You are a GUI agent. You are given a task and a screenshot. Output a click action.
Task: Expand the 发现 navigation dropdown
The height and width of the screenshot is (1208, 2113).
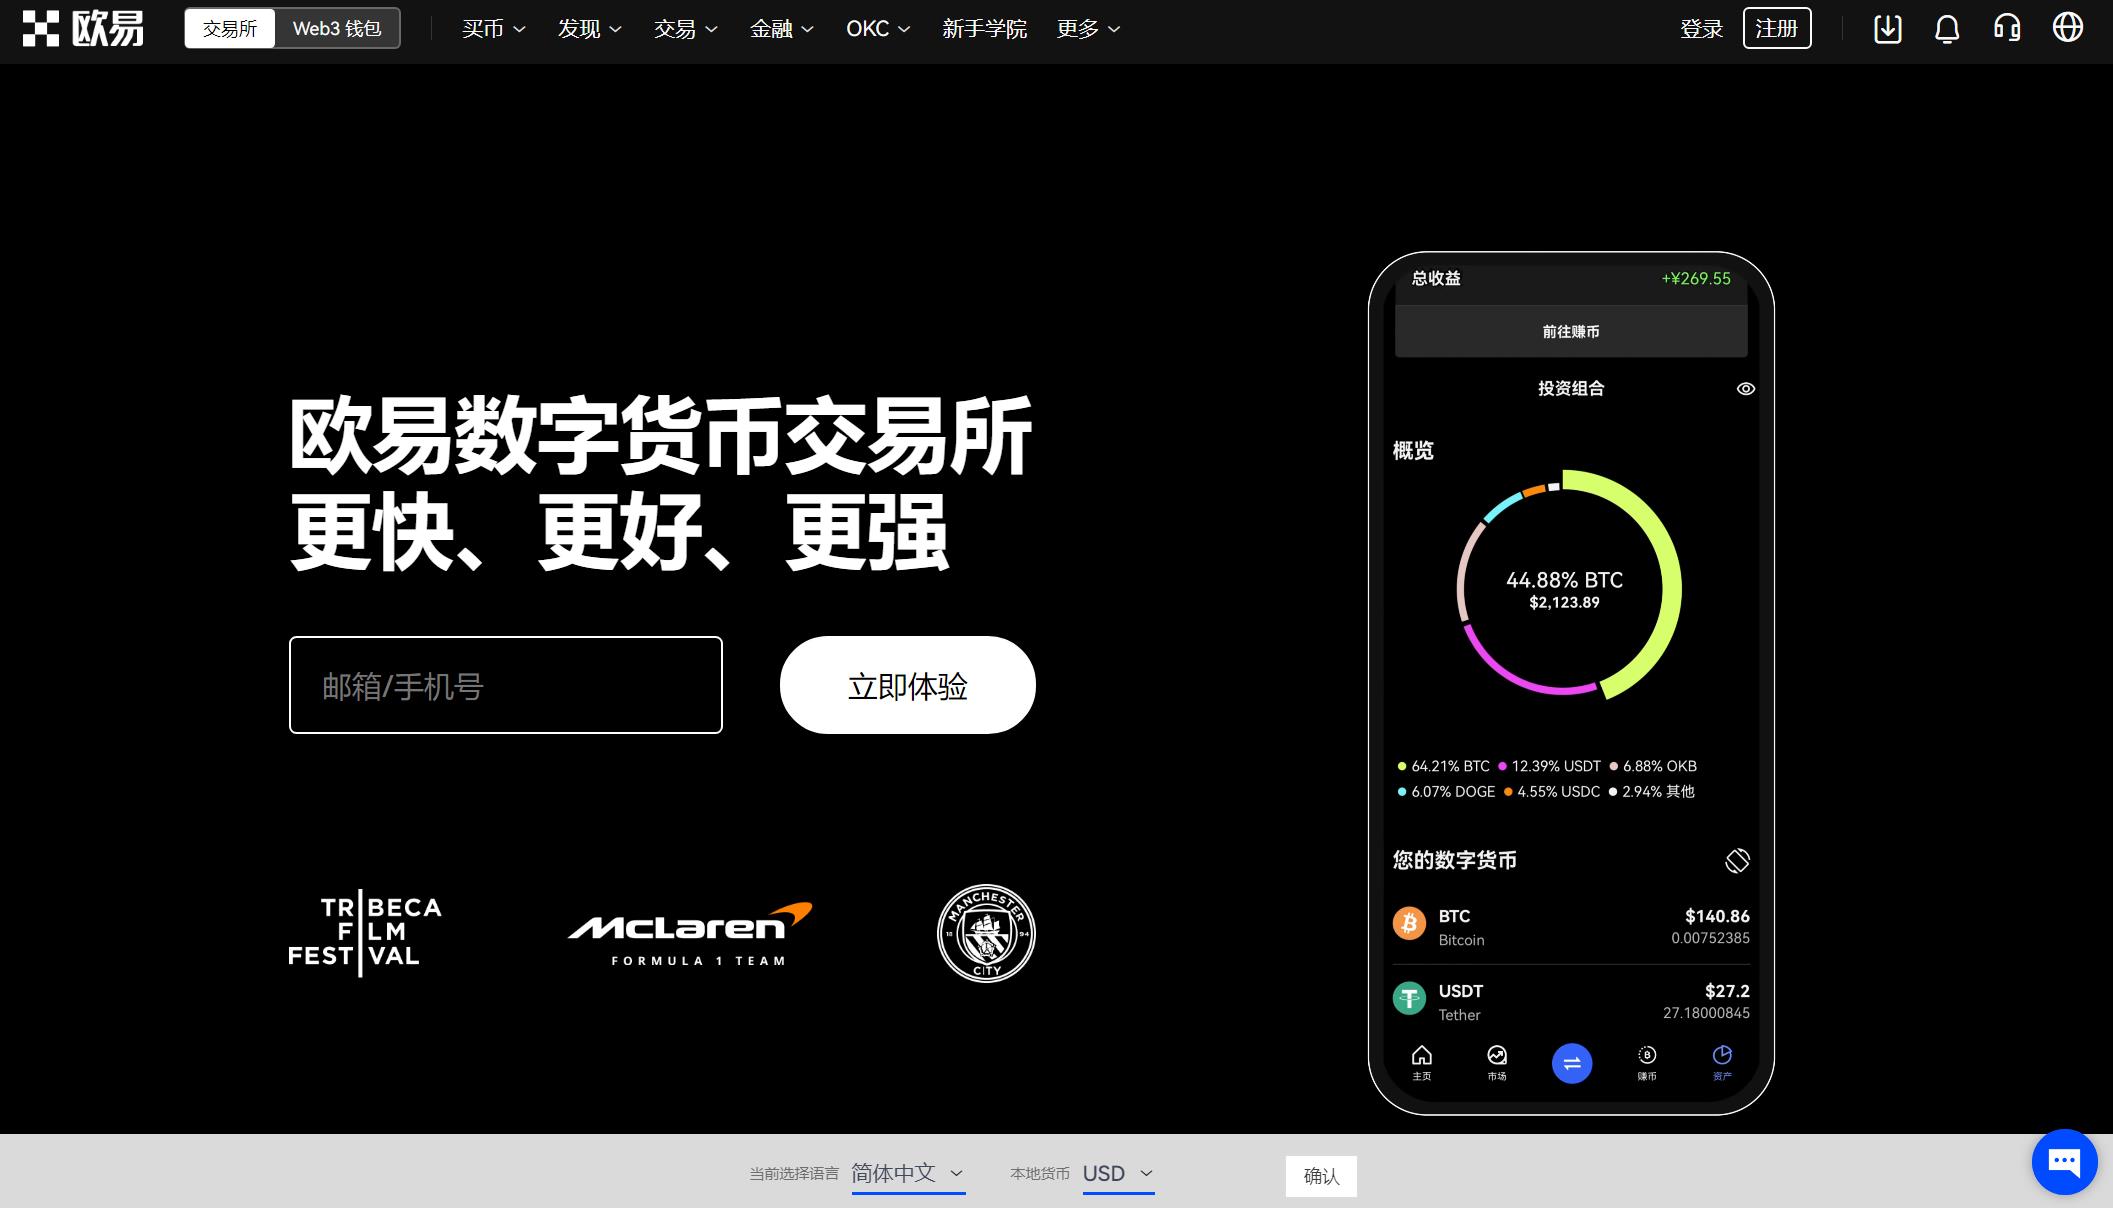[585, 29]
